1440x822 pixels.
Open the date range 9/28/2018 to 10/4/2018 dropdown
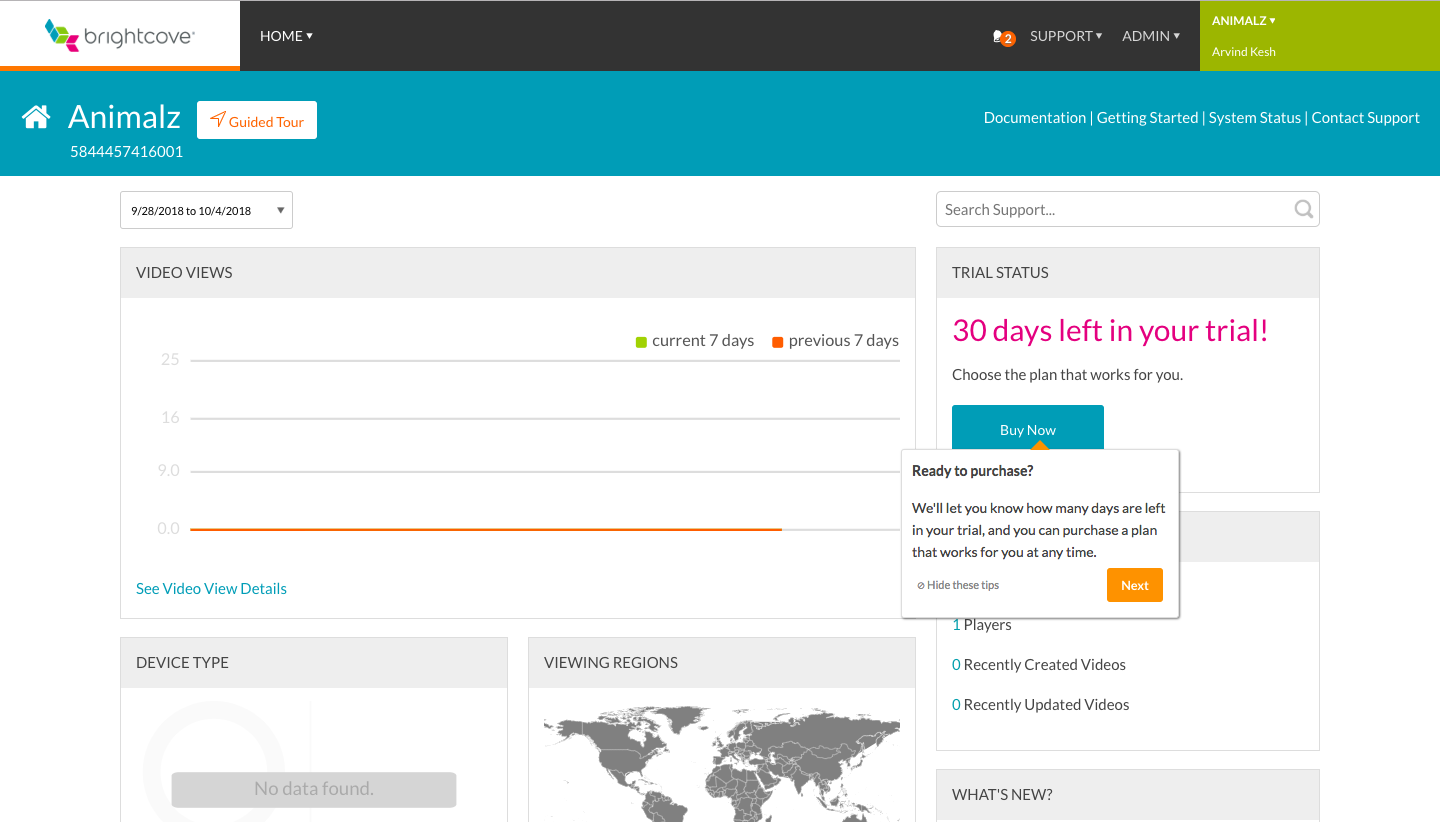coord(206,210)
